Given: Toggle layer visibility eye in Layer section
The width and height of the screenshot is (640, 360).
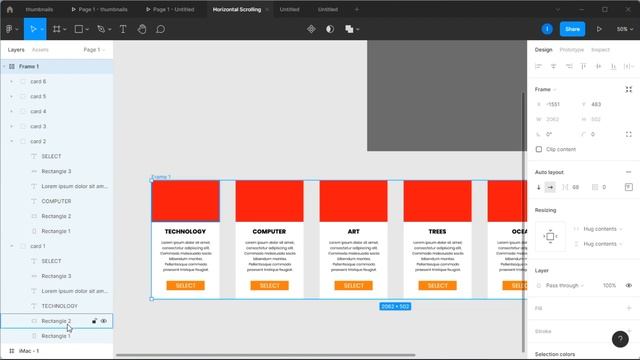Looking at the screenshot, I should tap(629, 285).
